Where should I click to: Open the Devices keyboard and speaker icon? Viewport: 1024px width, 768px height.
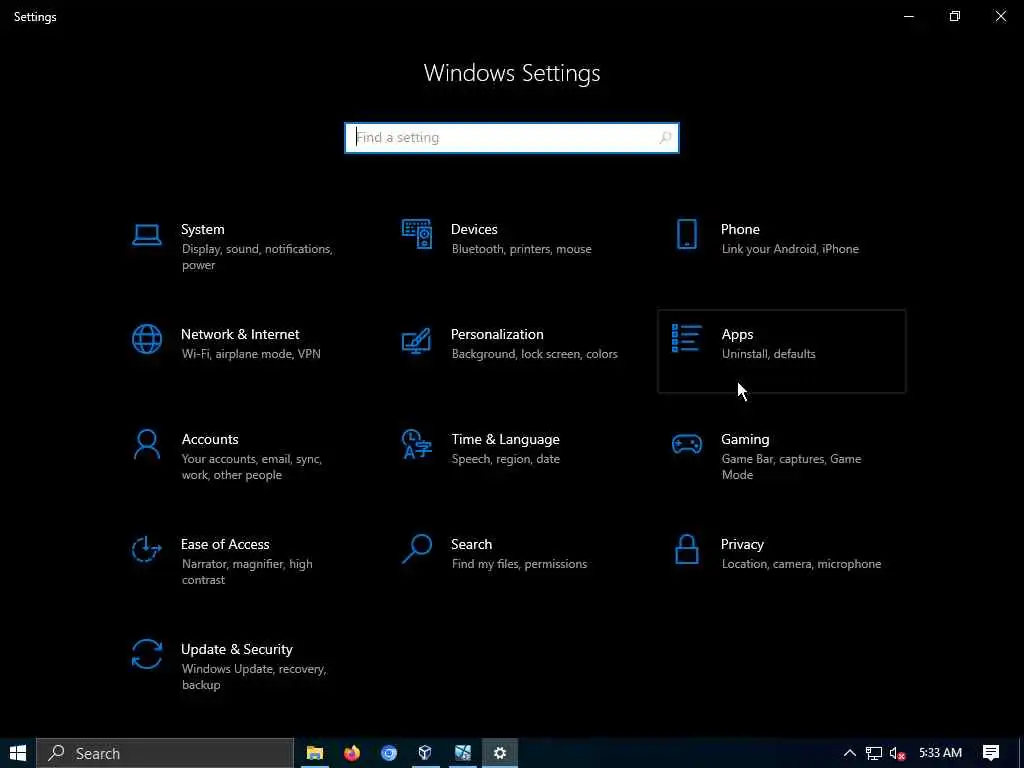pyautogui.click(x=417, y=234)
